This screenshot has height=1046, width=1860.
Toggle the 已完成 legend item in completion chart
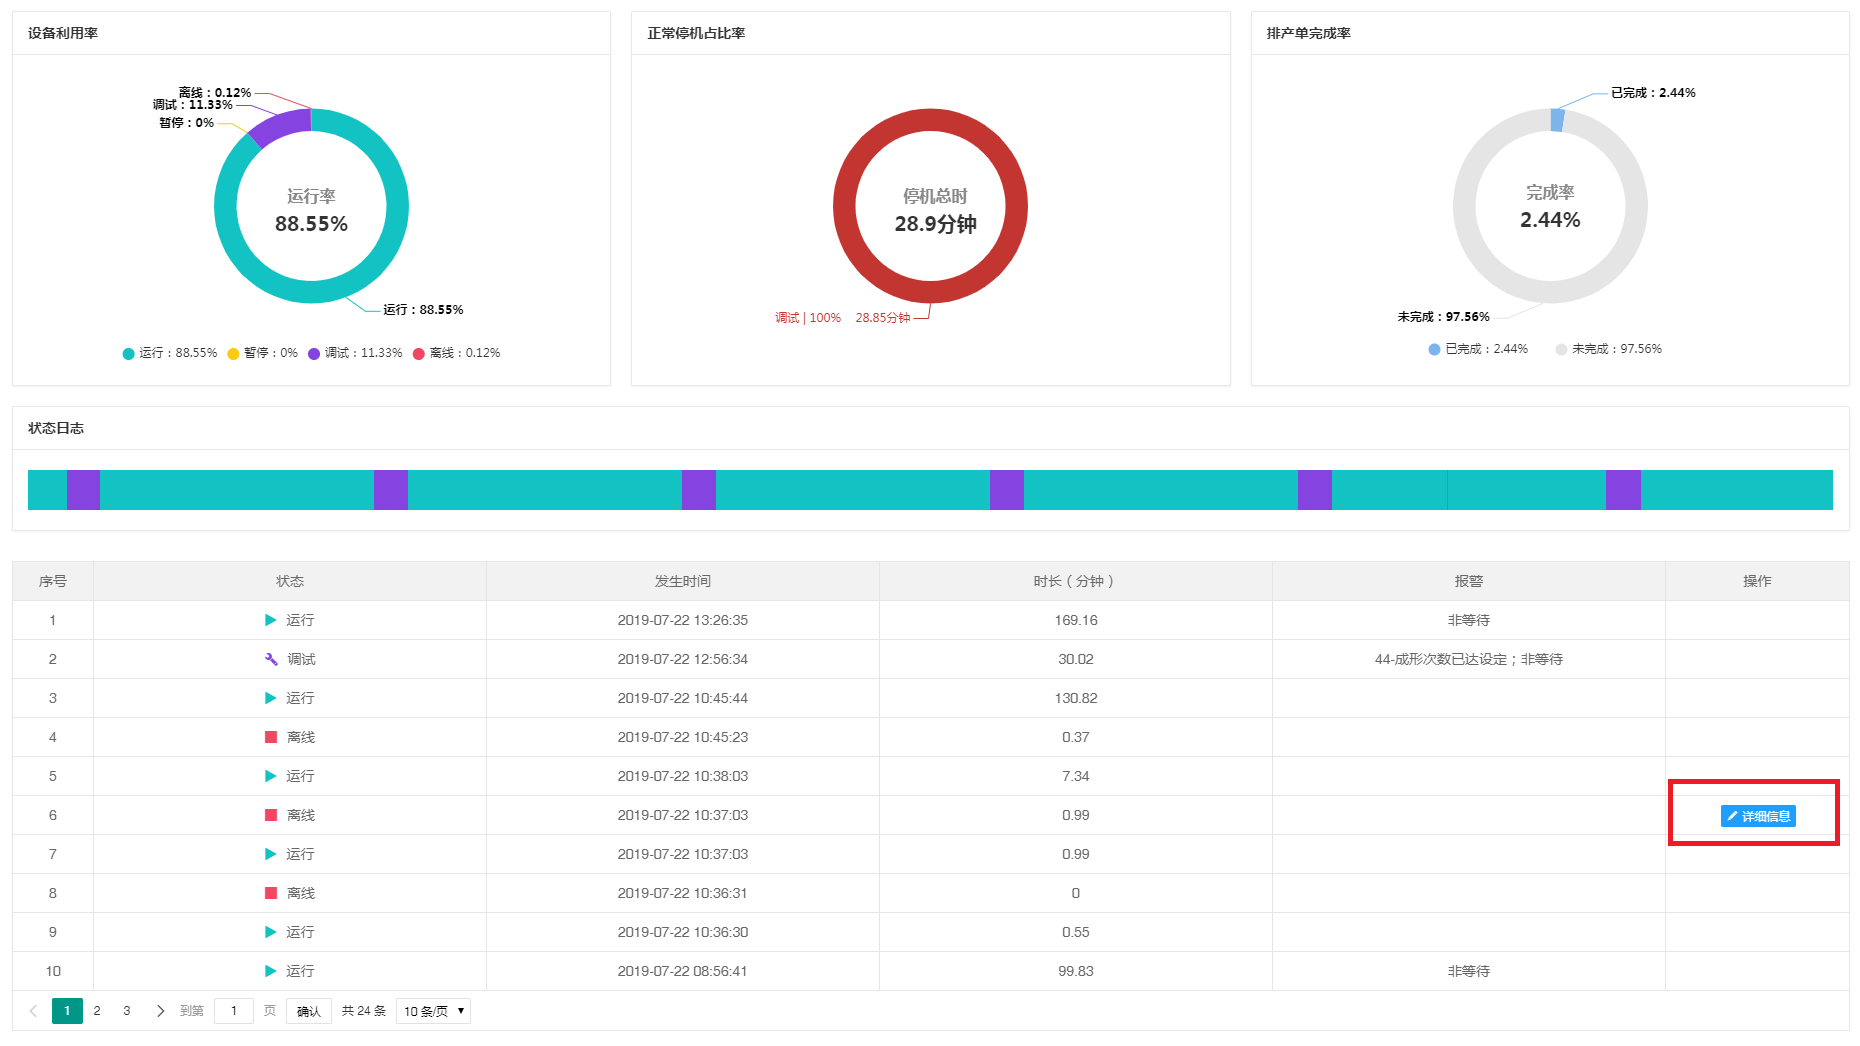(x=1478, y=349)
